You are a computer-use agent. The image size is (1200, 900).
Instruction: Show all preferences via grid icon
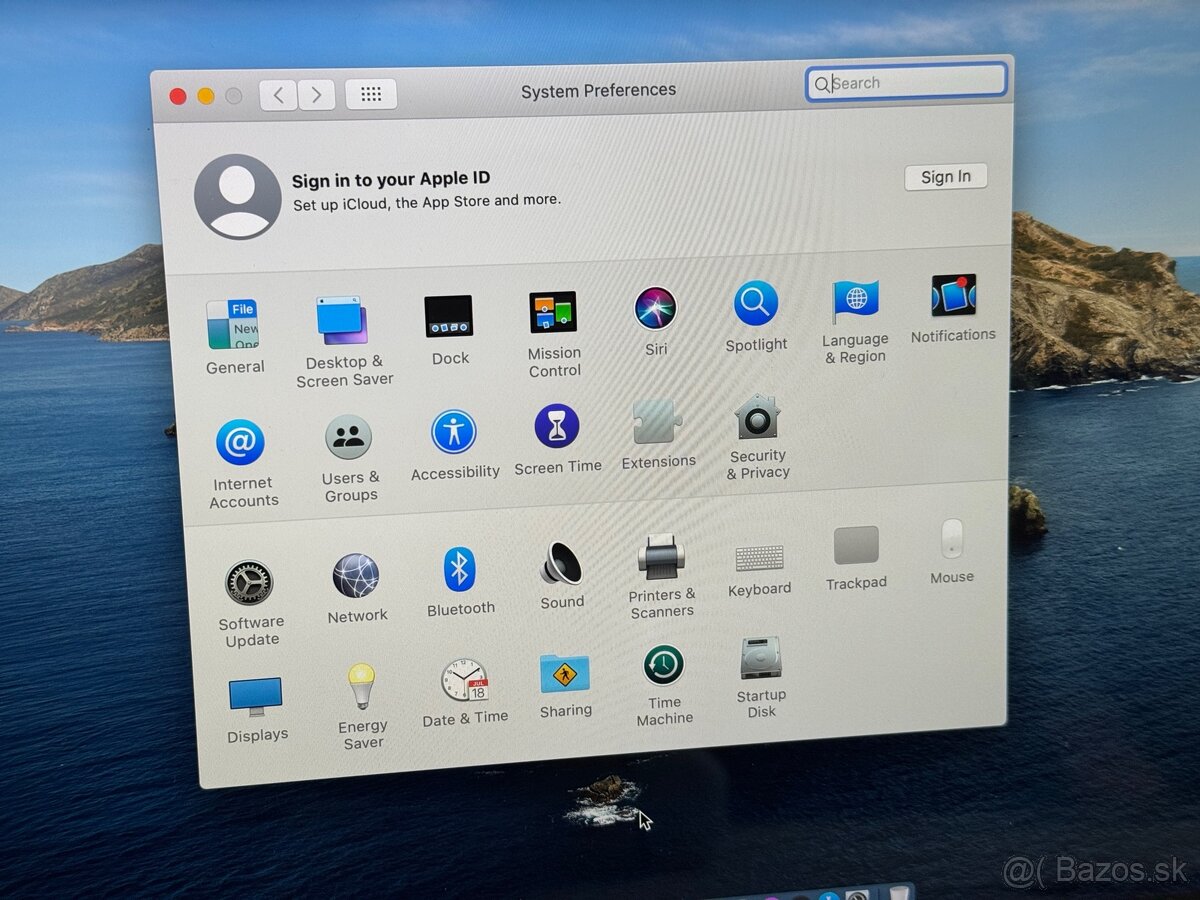[370, 94]
